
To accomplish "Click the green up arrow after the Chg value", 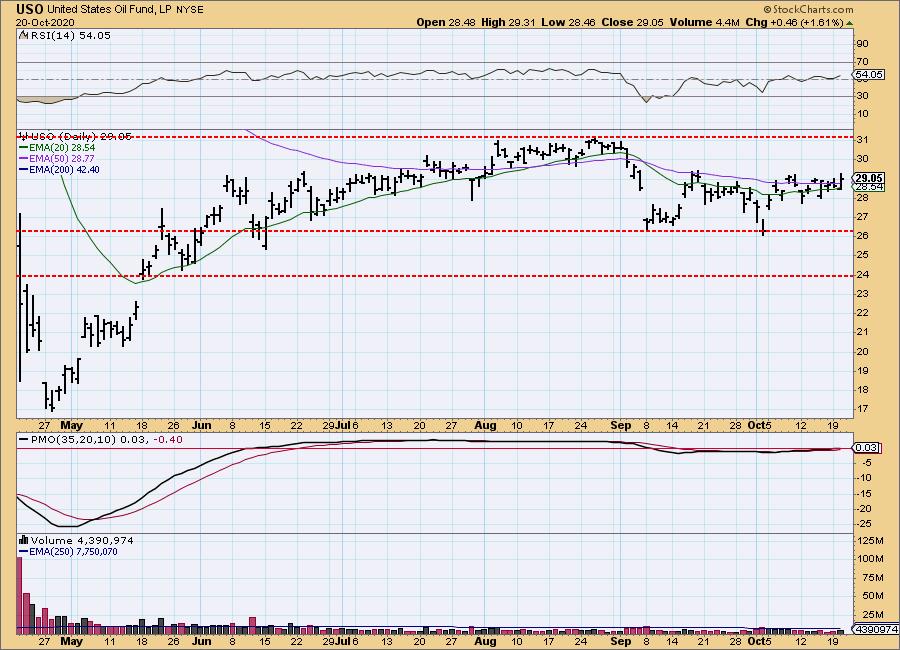I will [849, 22].
